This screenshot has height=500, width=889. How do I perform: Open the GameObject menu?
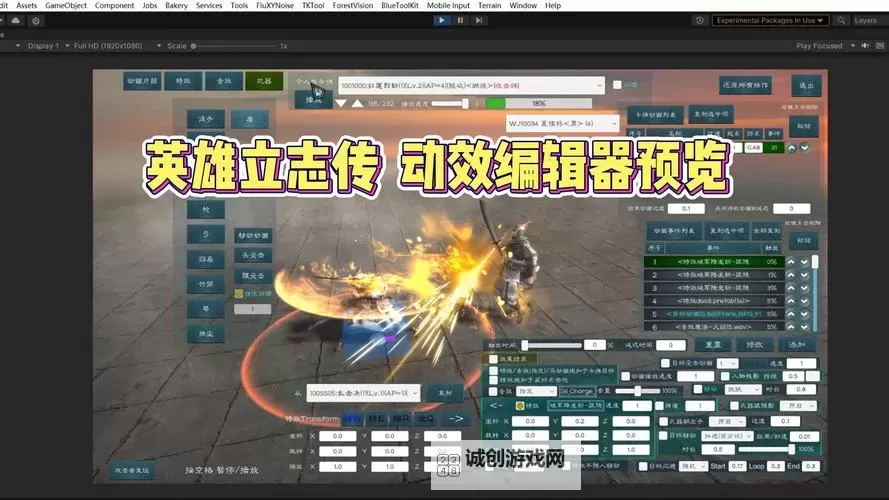[x=66, y=5]
